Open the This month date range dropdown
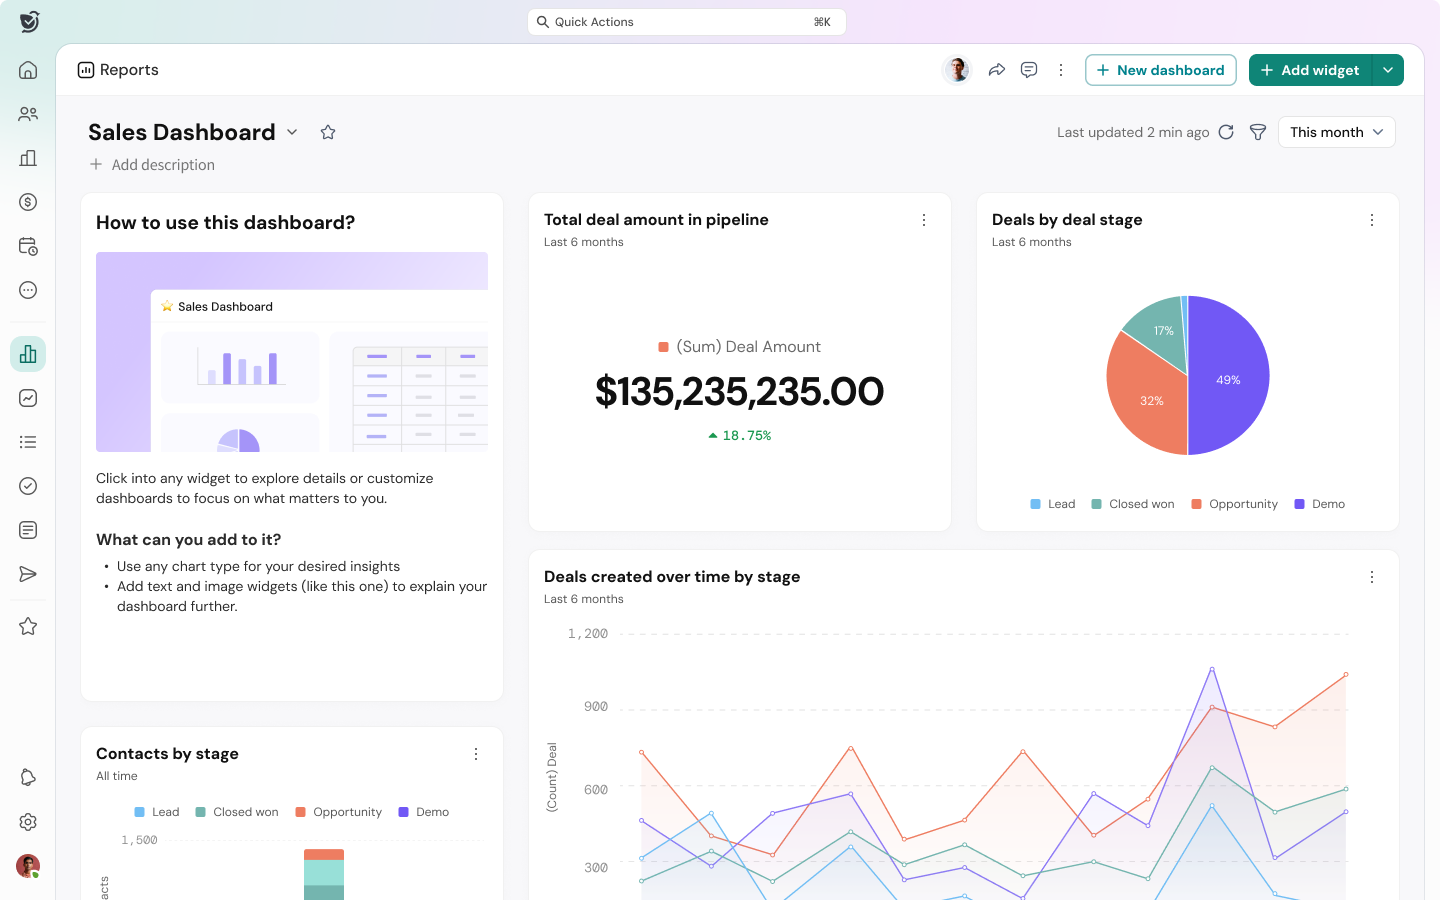Image resolution: width=1440 pixels, height=900 pixels. point(1336,132)
